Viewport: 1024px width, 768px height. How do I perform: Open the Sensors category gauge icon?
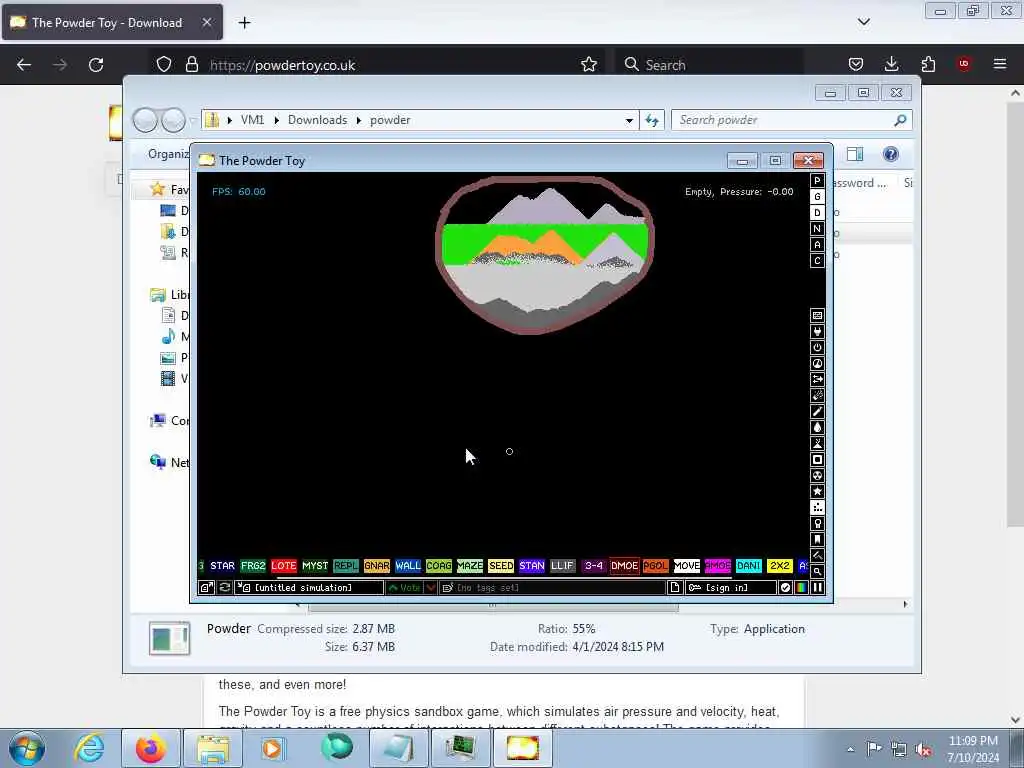[x=817, y=364]
